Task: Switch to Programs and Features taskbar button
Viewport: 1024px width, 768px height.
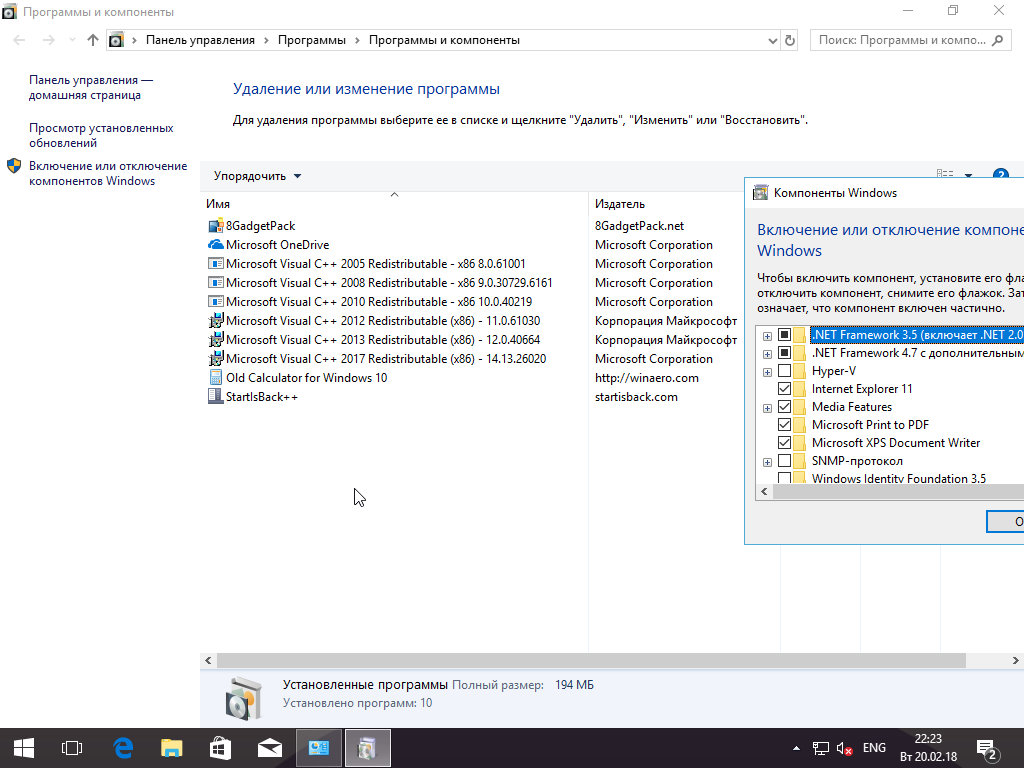Action: click(x=368, y=748)
